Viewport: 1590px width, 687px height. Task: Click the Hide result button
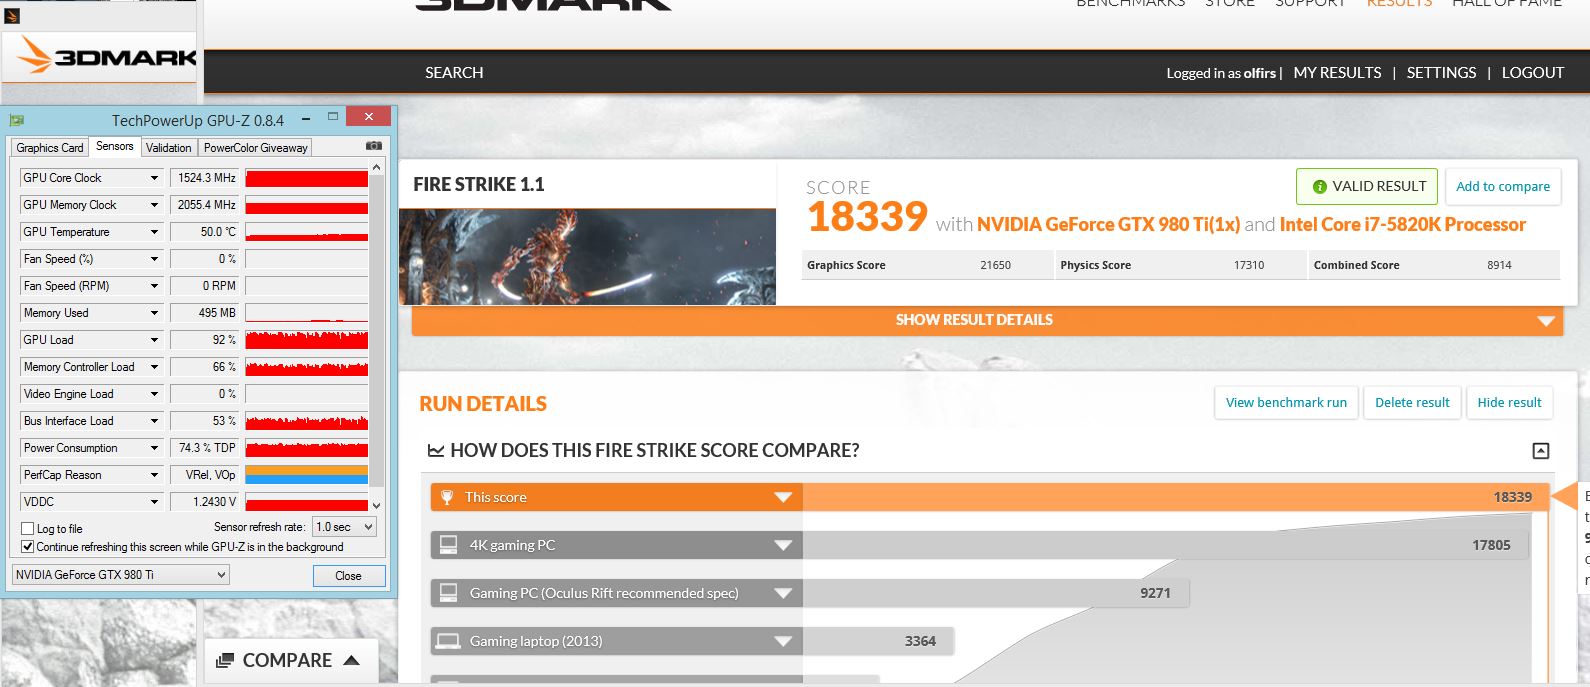coord(1509,402)
